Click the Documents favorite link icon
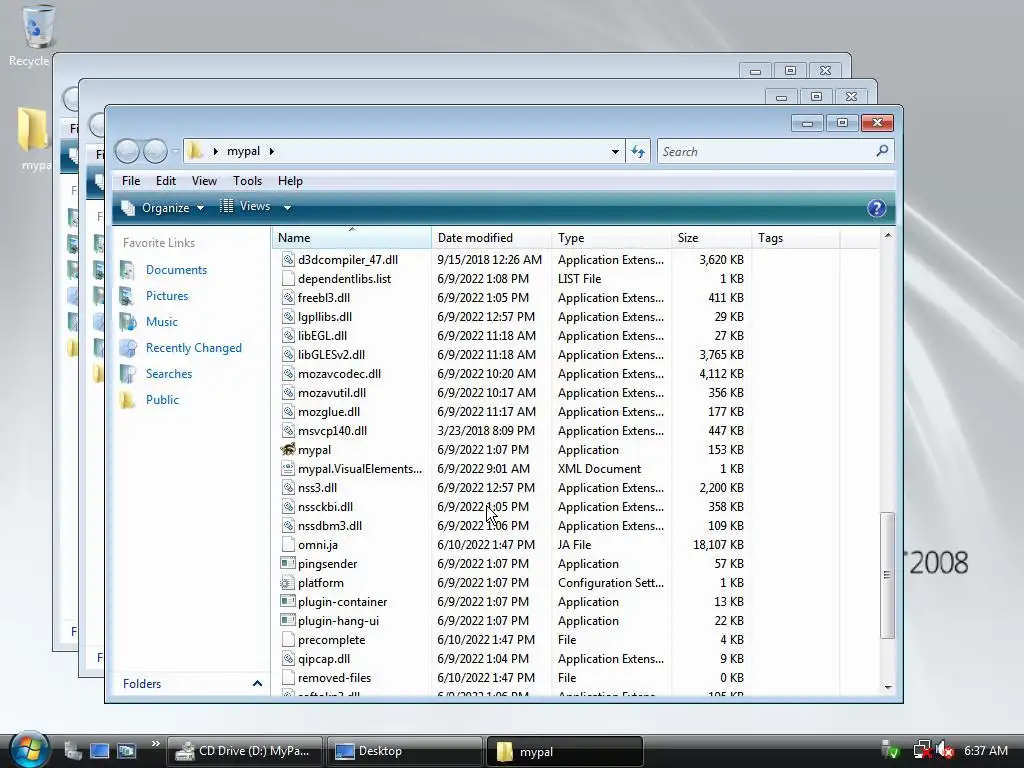The image size is (1024, 768). [x=128, y=270]
